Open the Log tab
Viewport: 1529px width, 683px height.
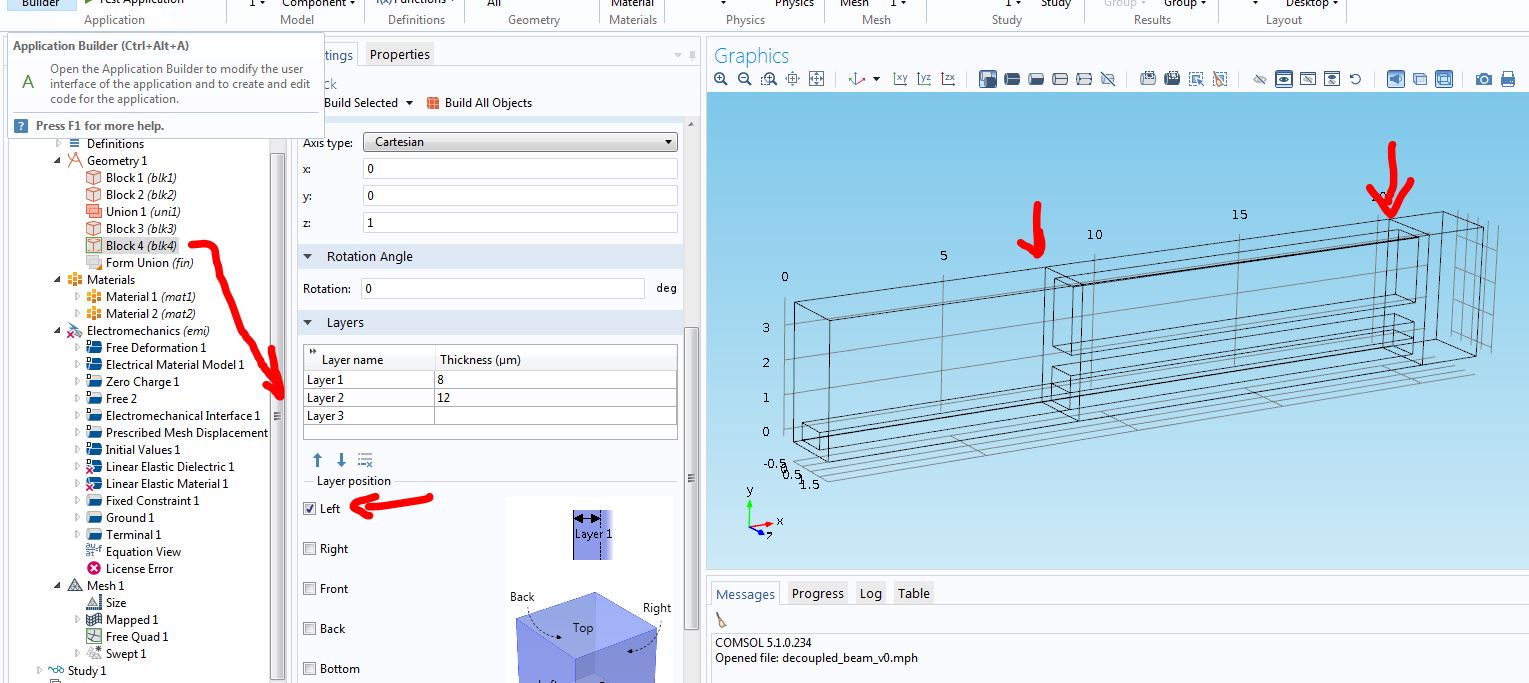tap(870, 593)
